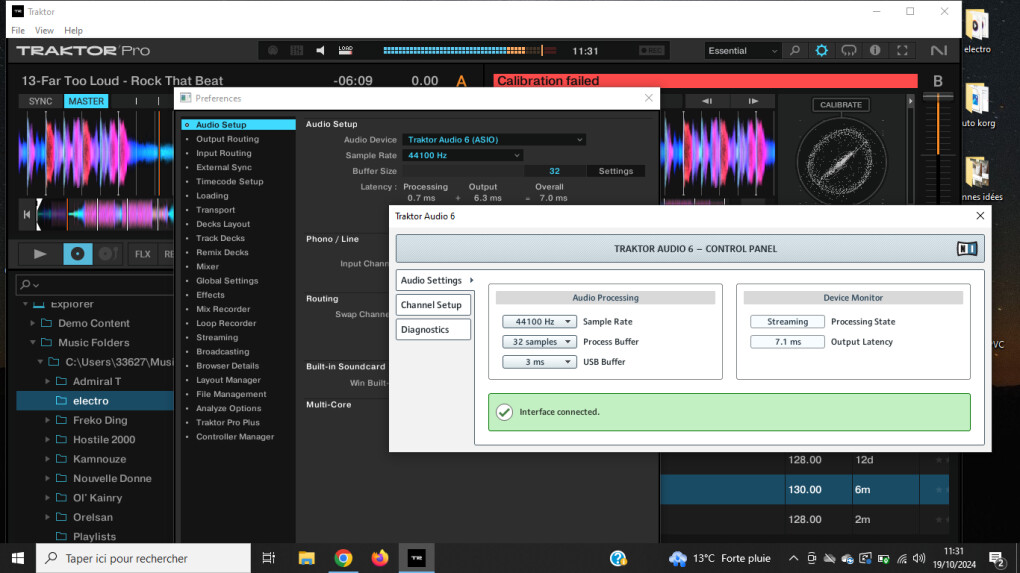Viewport: 1020px width, 573px height.
Task: Open Help menu
Action: click(74, 31)
